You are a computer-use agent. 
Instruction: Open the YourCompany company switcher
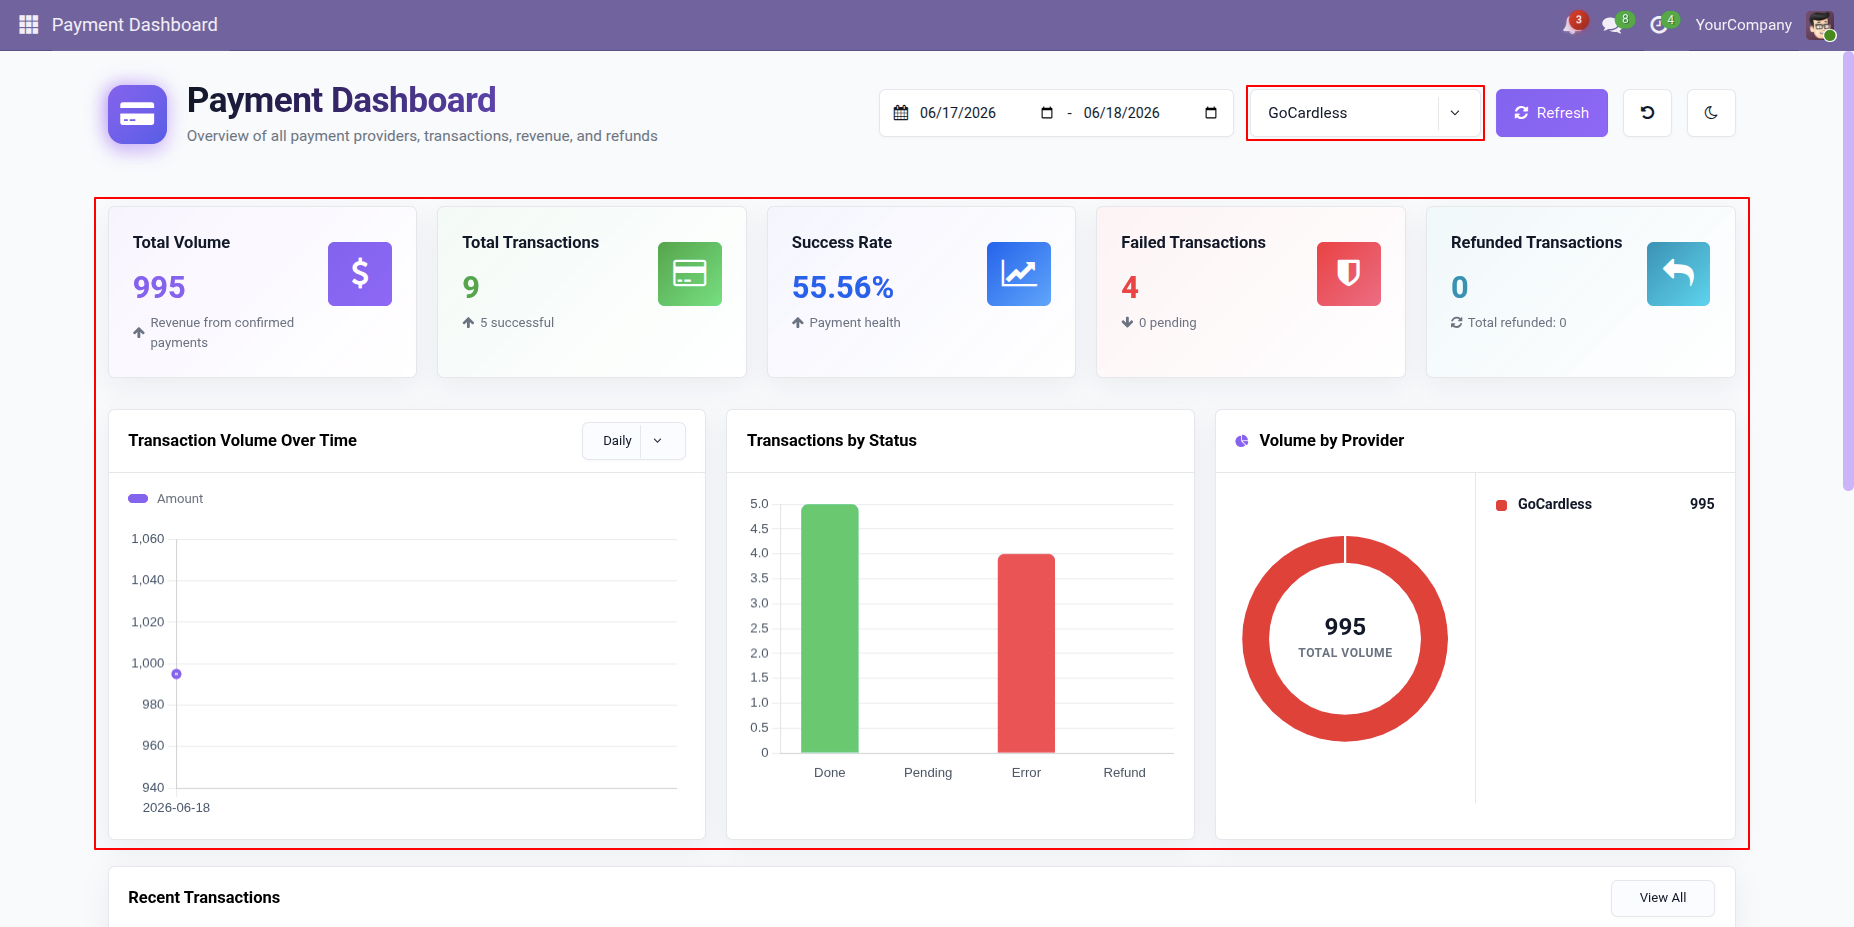1743,25
